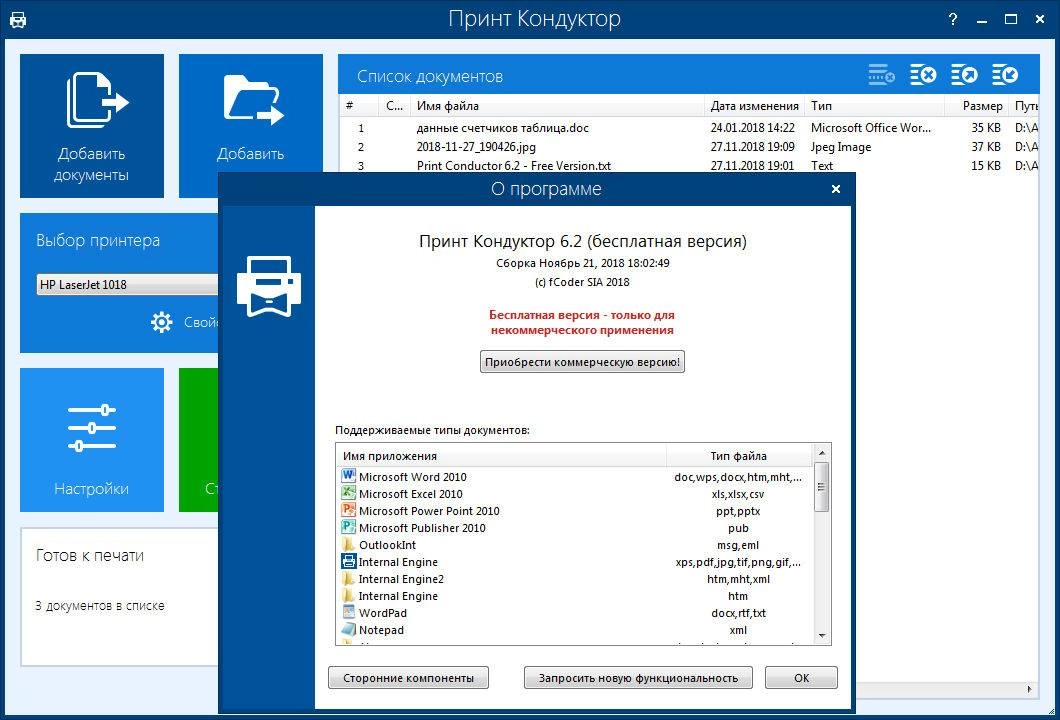
Task: Click the first faded list icon in document list header
Action: coord(882,75)
